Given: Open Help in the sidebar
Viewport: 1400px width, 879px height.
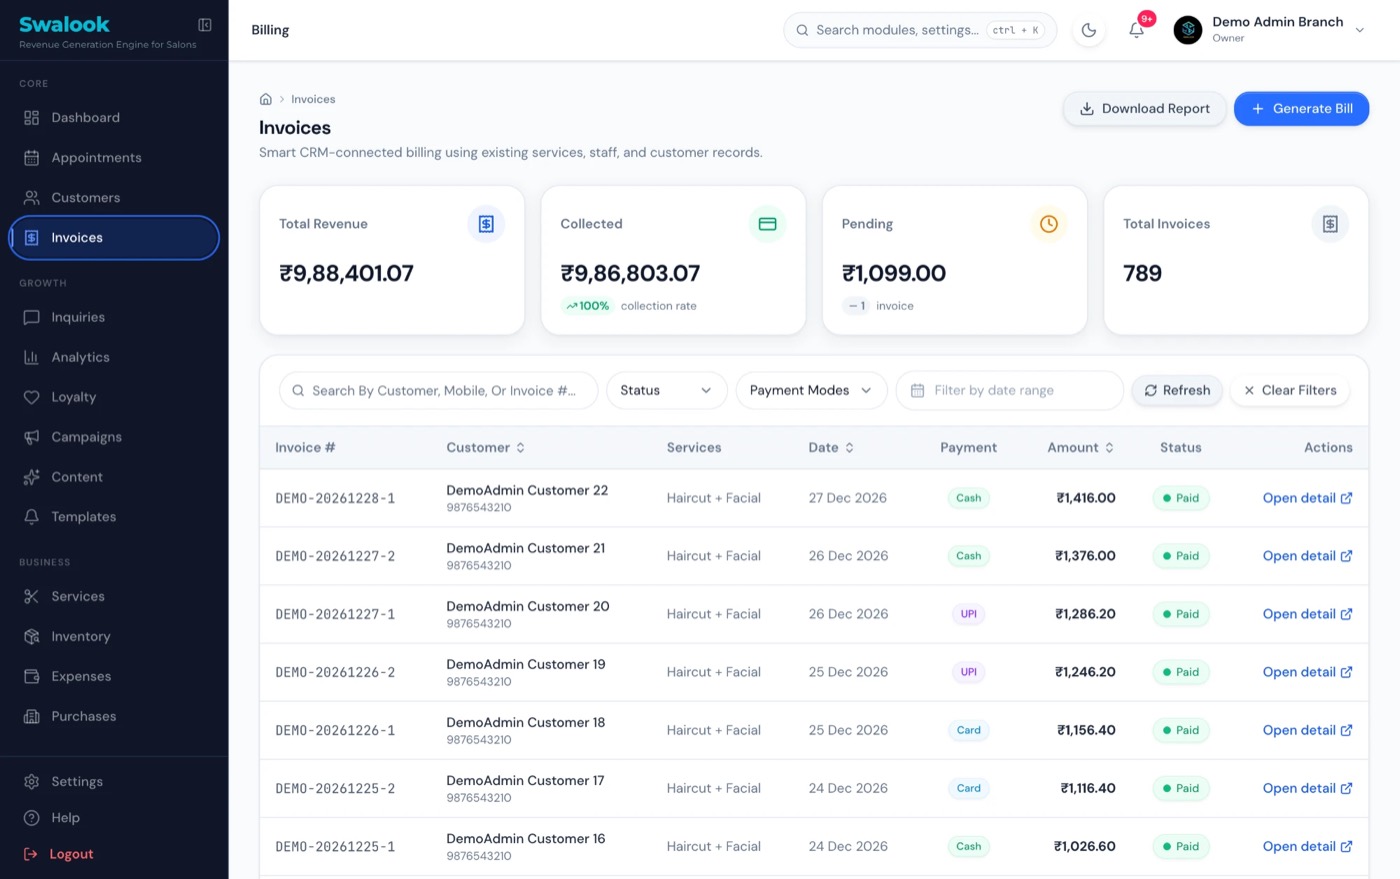Looking at the screenshot, I should point(114,817).
